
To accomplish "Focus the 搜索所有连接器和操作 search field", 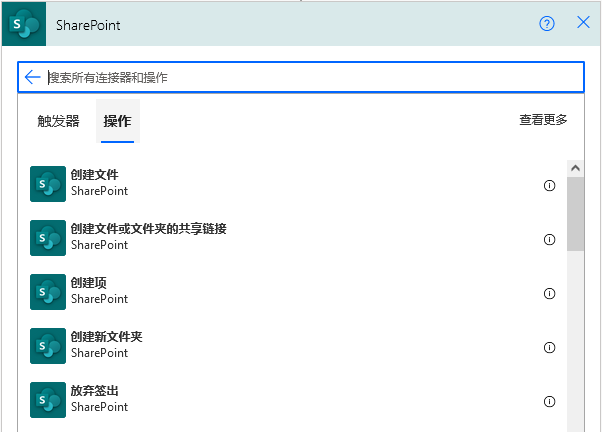I will (x=301, y=77).
